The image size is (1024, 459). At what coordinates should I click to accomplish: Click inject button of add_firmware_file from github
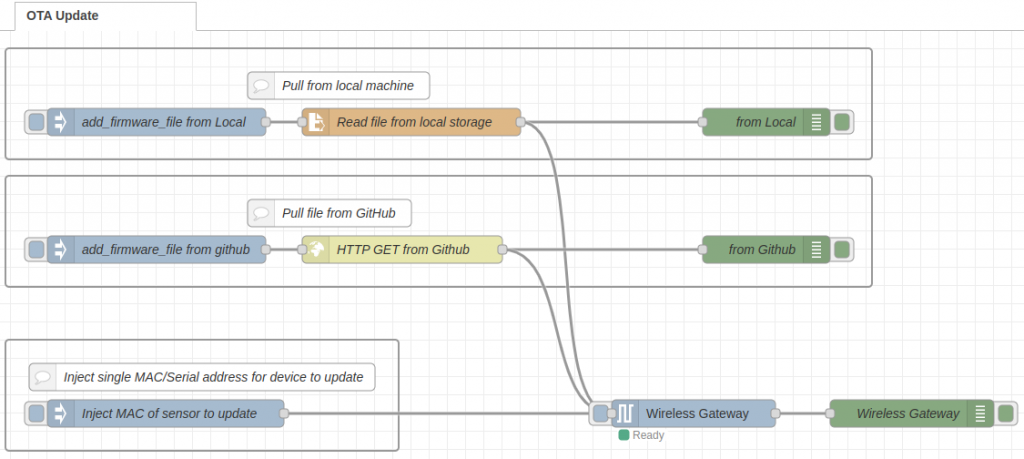pyautogui.click(x=36, y=249)
